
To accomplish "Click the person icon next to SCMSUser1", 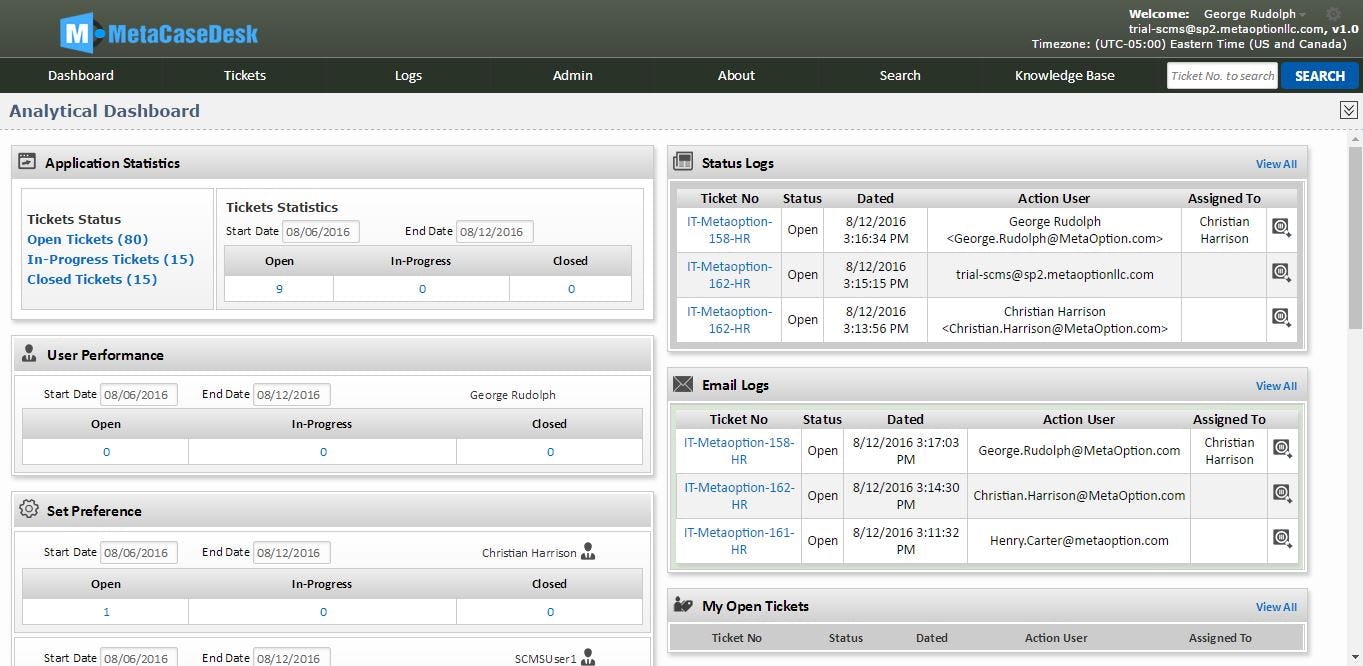I will [588, 657].
